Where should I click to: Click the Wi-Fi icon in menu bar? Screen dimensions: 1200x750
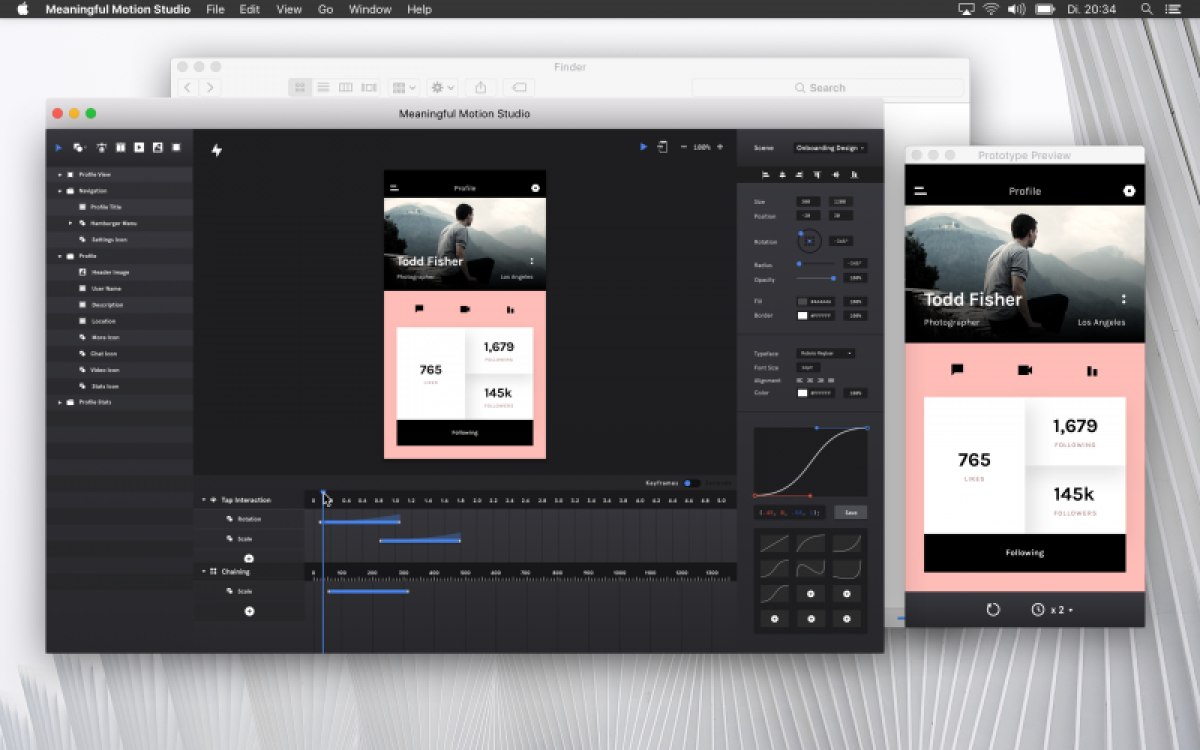pyautogui.click(x=991, y=9)
